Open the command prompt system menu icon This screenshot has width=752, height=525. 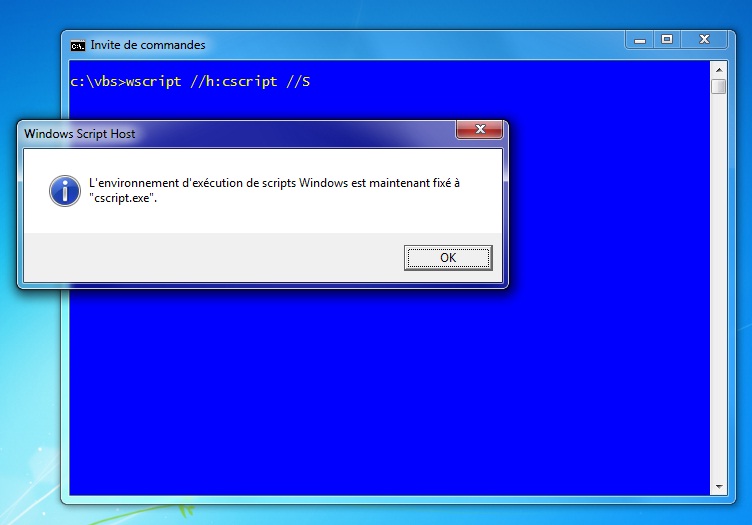(77, 46)
